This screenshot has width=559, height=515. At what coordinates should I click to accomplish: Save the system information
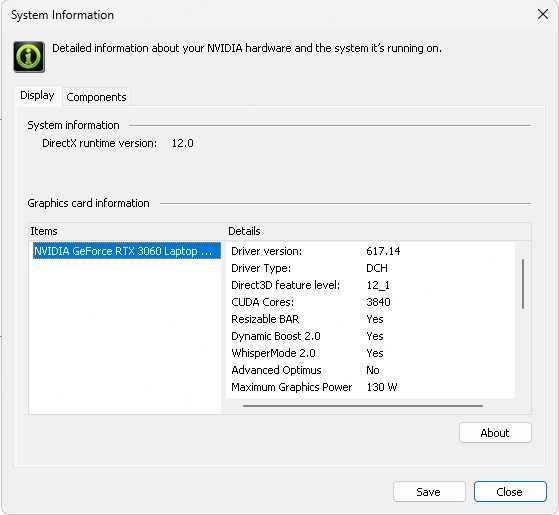click(429, 492)
